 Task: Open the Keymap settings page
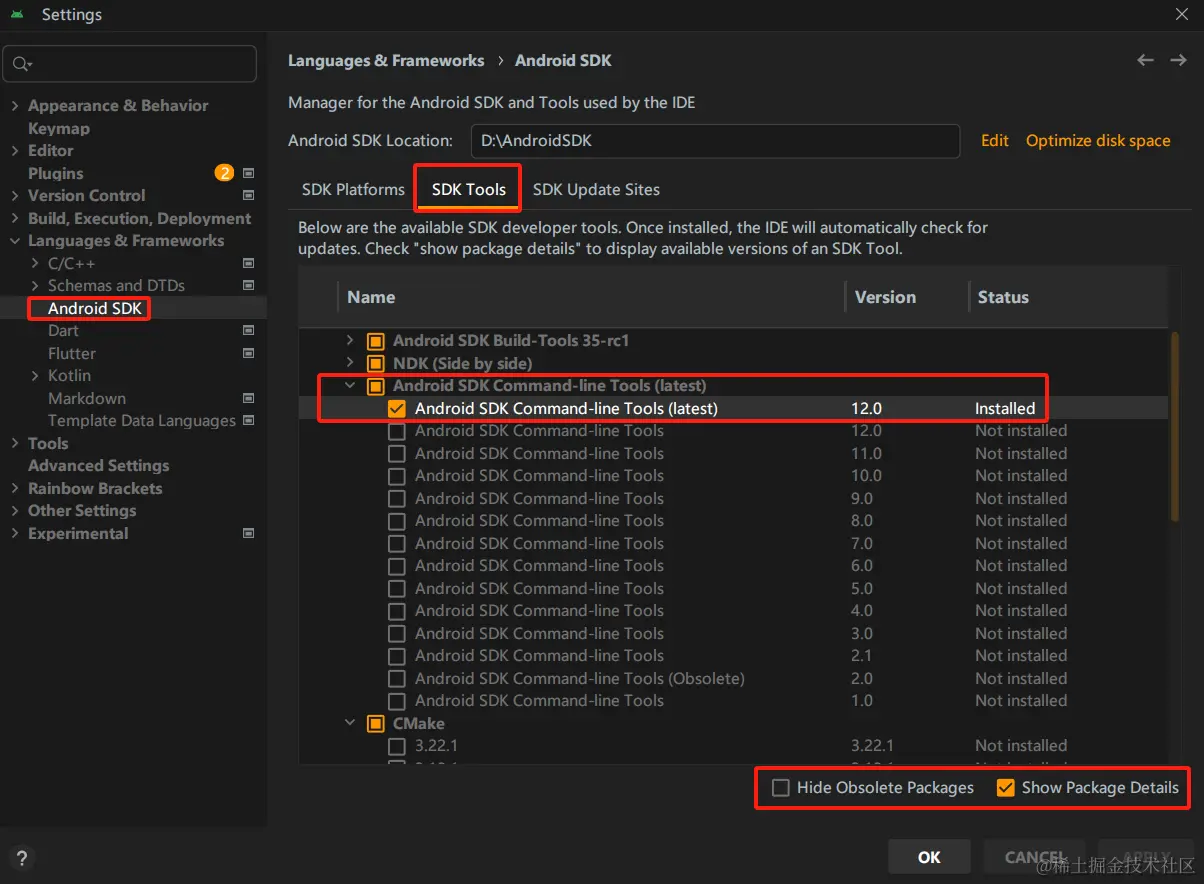coord(59,128)
